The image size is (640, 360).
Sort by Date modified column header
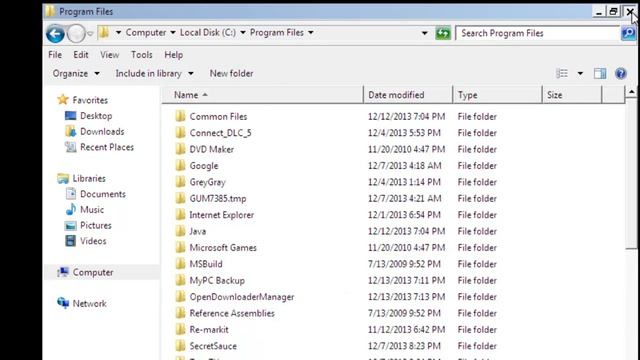(408, 95)
